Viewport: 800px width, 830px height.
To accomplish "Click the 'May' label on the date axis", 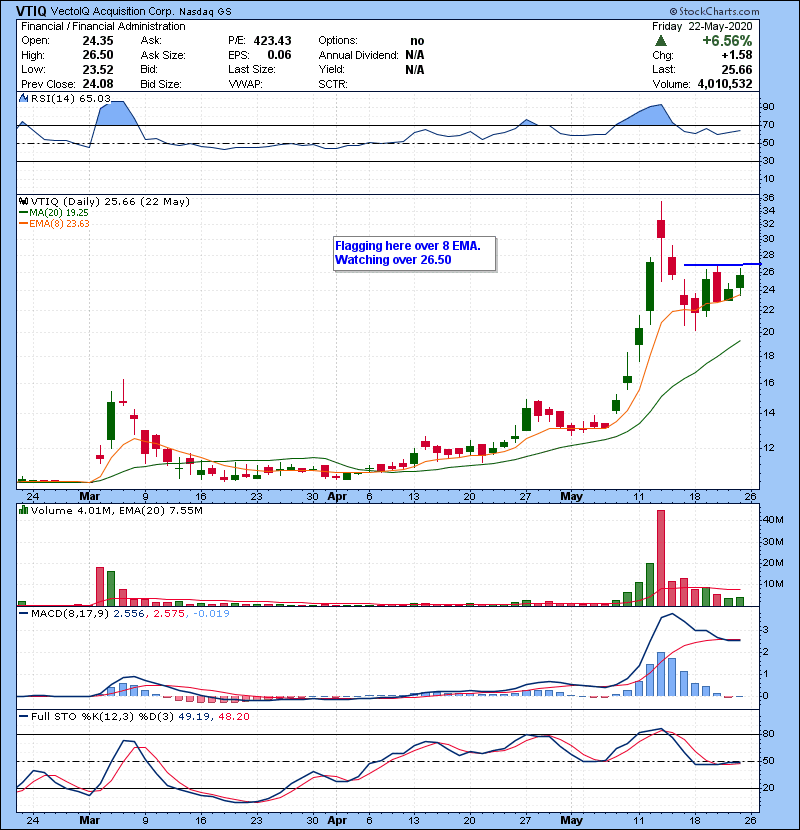I will 570,495.
